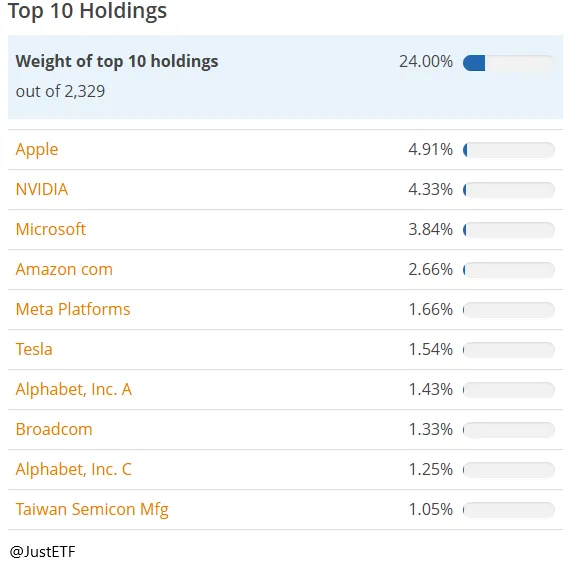Open the Taiwan Semicon Mfg link
568x568 pixels.
[x=92, y=510]
